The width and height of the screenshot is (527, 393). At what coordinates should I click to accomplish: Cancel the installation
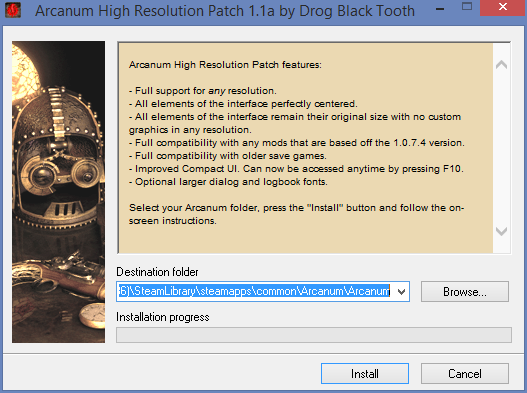coord(464,373)
